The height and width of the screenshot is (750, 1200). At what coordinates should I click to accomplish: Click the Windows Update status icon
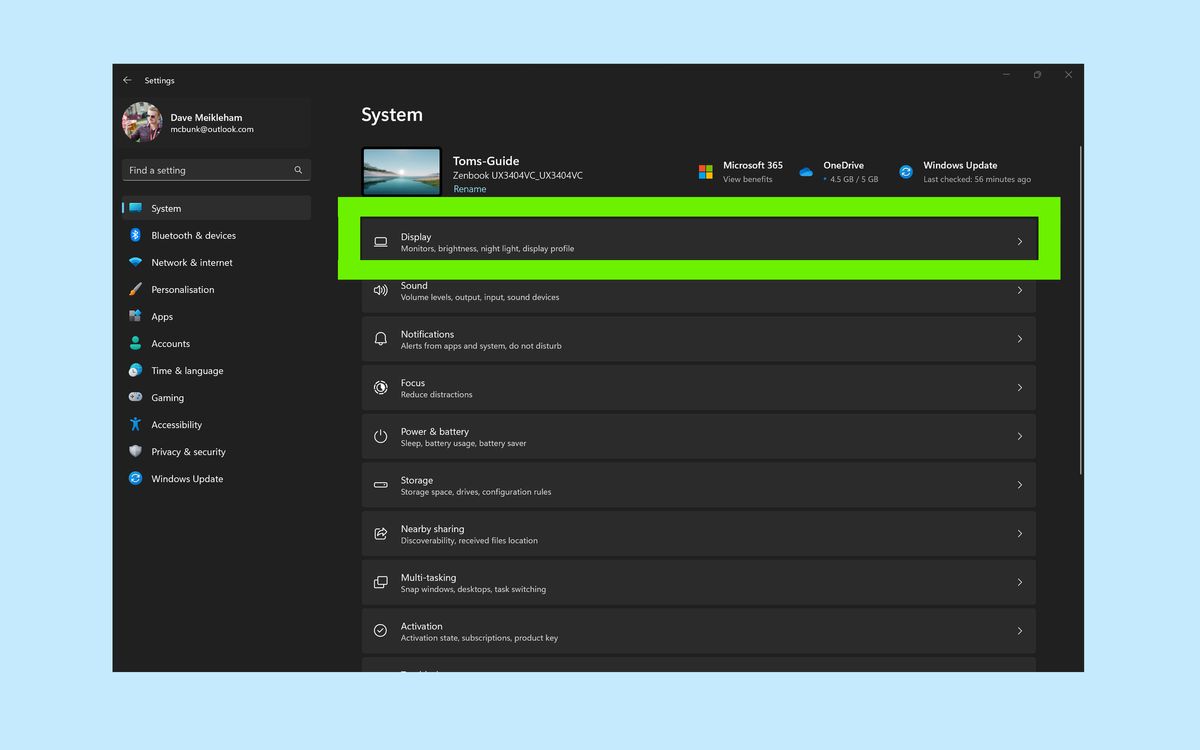pyautogui.click(x=905, y=171)
